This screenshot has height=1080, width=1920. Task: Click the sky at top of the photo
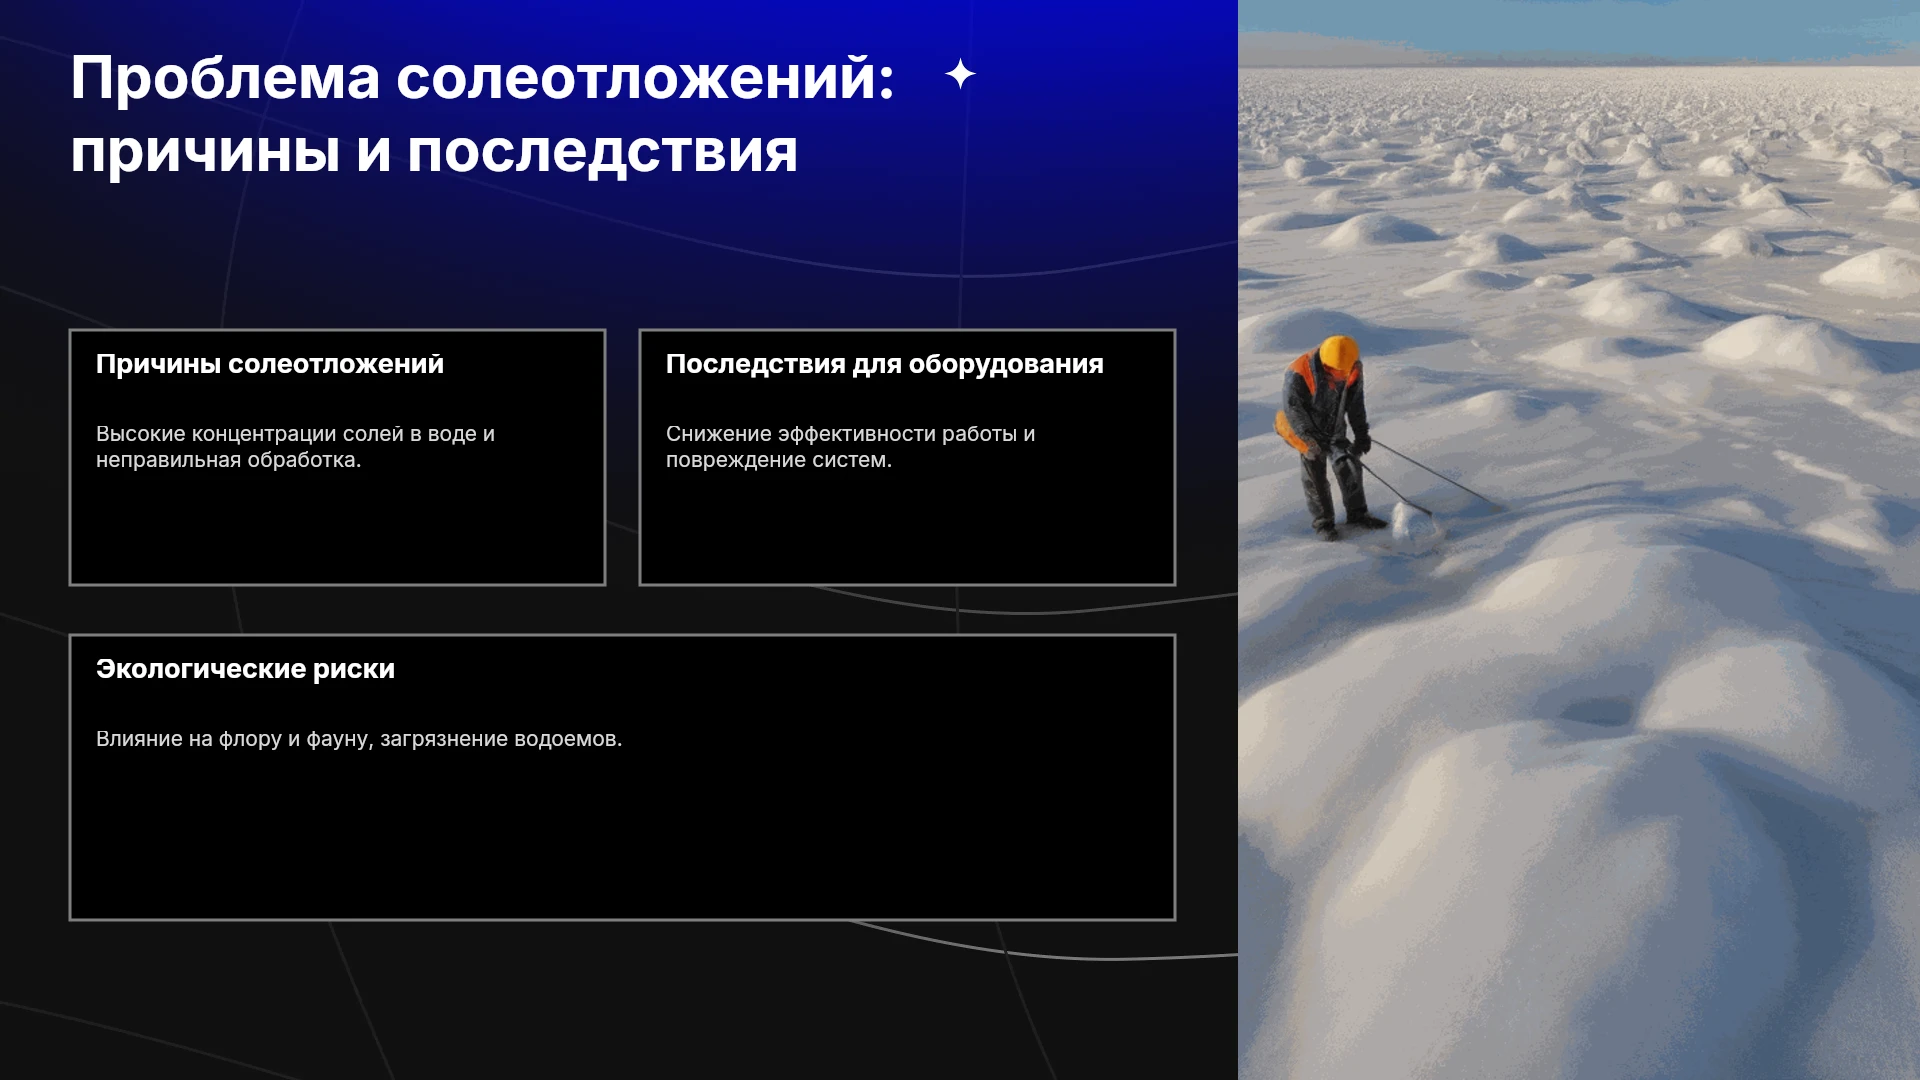(x=1579, y=25)
